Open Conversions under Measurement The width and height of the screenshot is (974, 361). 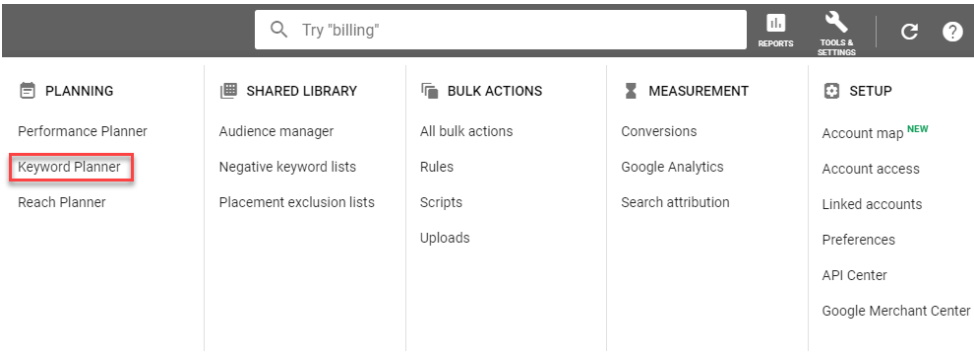[659, 131]
